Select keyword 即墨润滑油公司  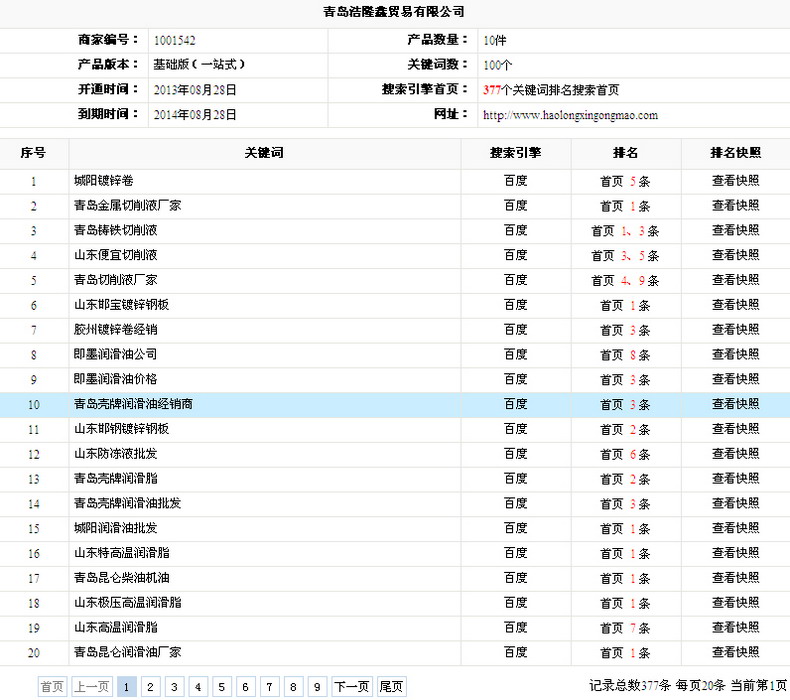click(115, 354)
